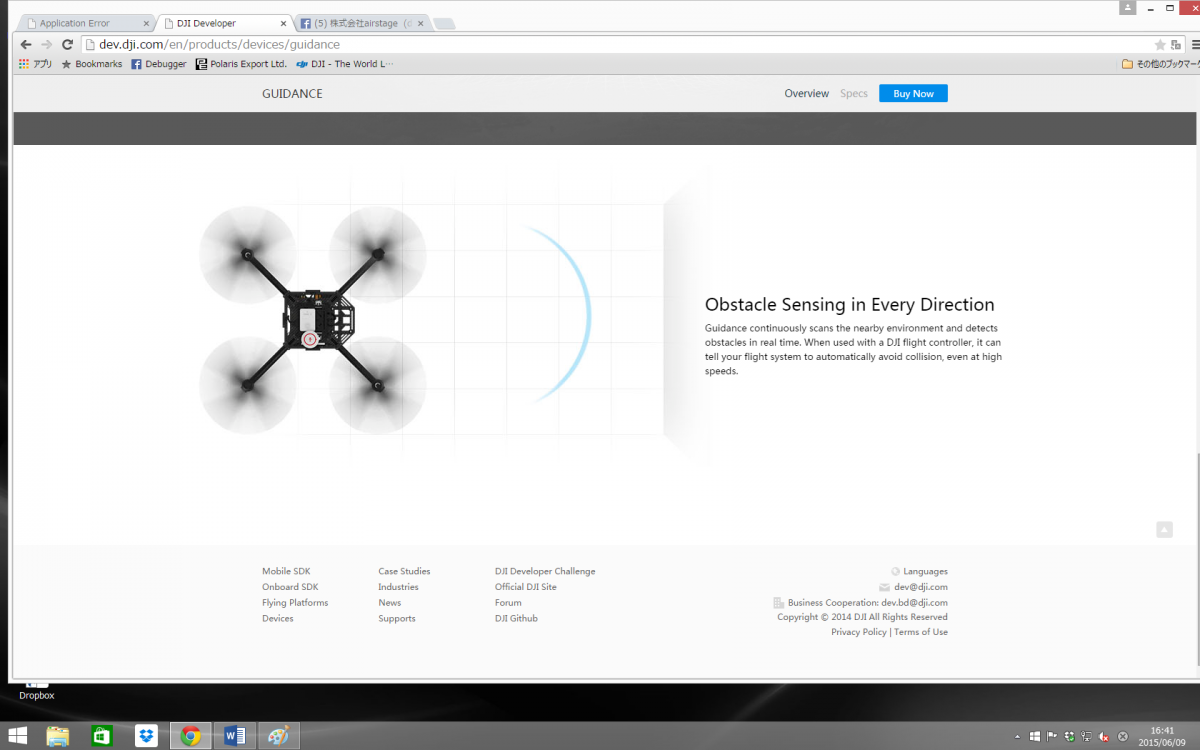This screenshot has height=750, width=1200.
Task: Open the Devices footer link
Action: point(278,618)
